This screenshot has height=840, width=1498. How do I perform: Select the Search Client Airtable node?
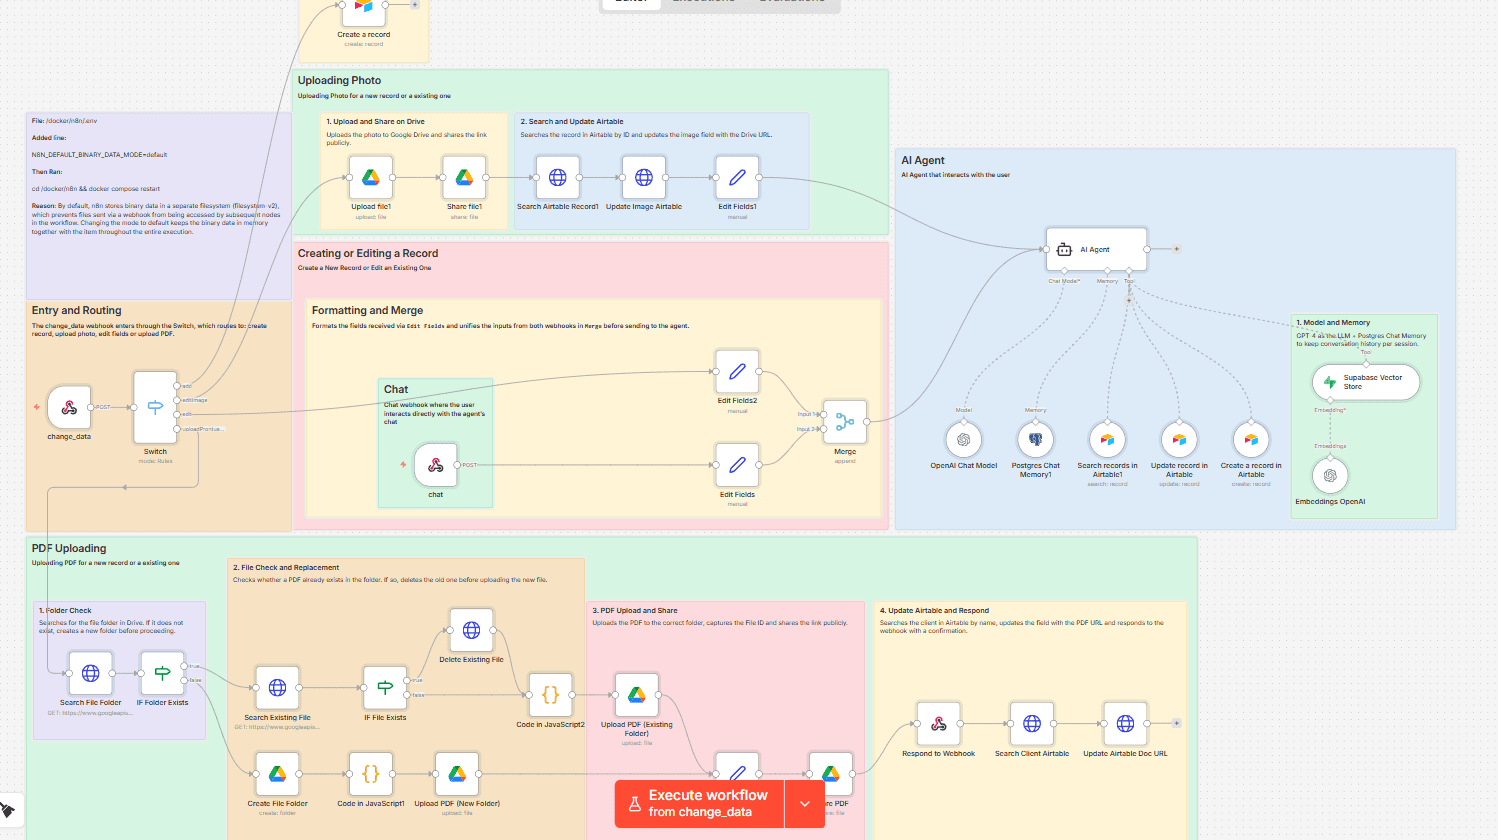(1032, 723)
